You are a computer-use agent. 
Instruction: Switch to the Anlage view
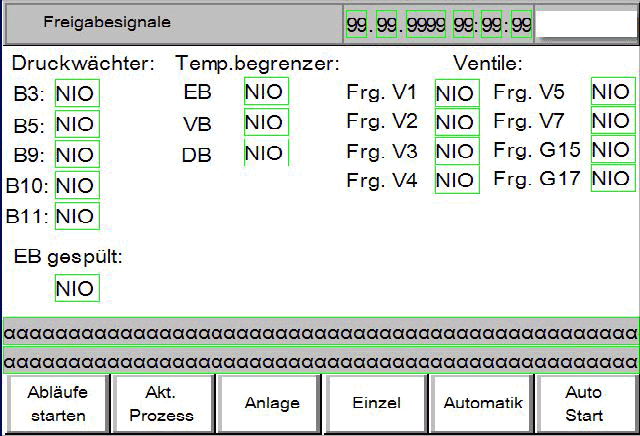coord(271,403)
